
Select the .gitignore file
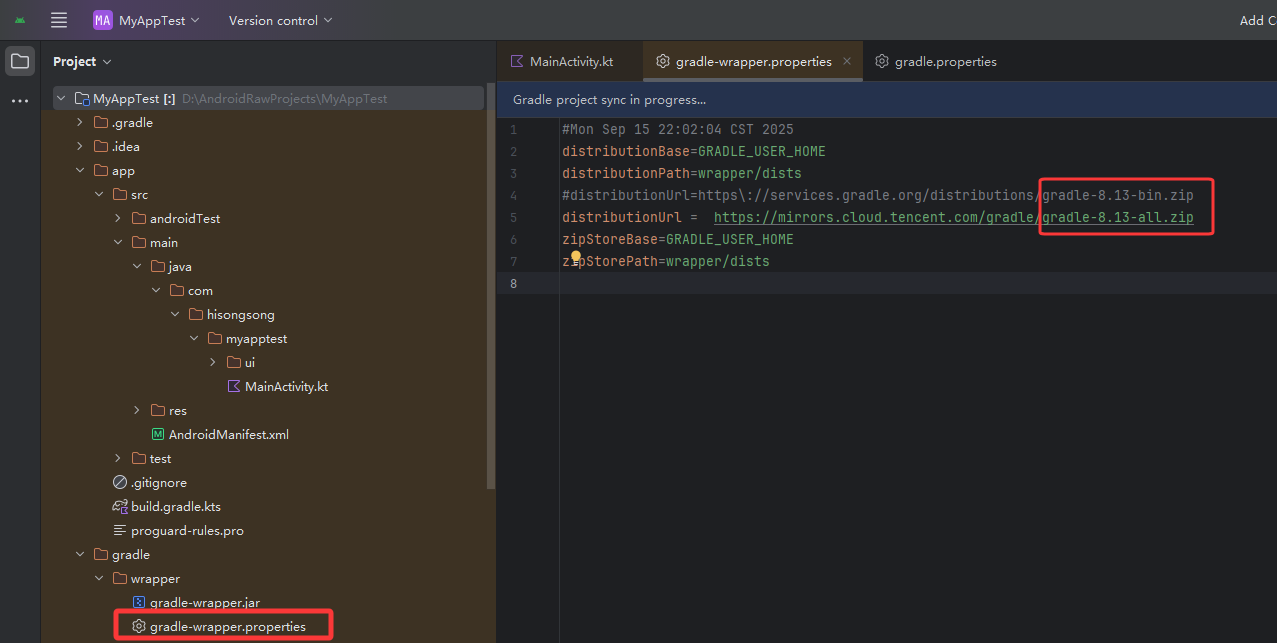[x=158, y=483]
